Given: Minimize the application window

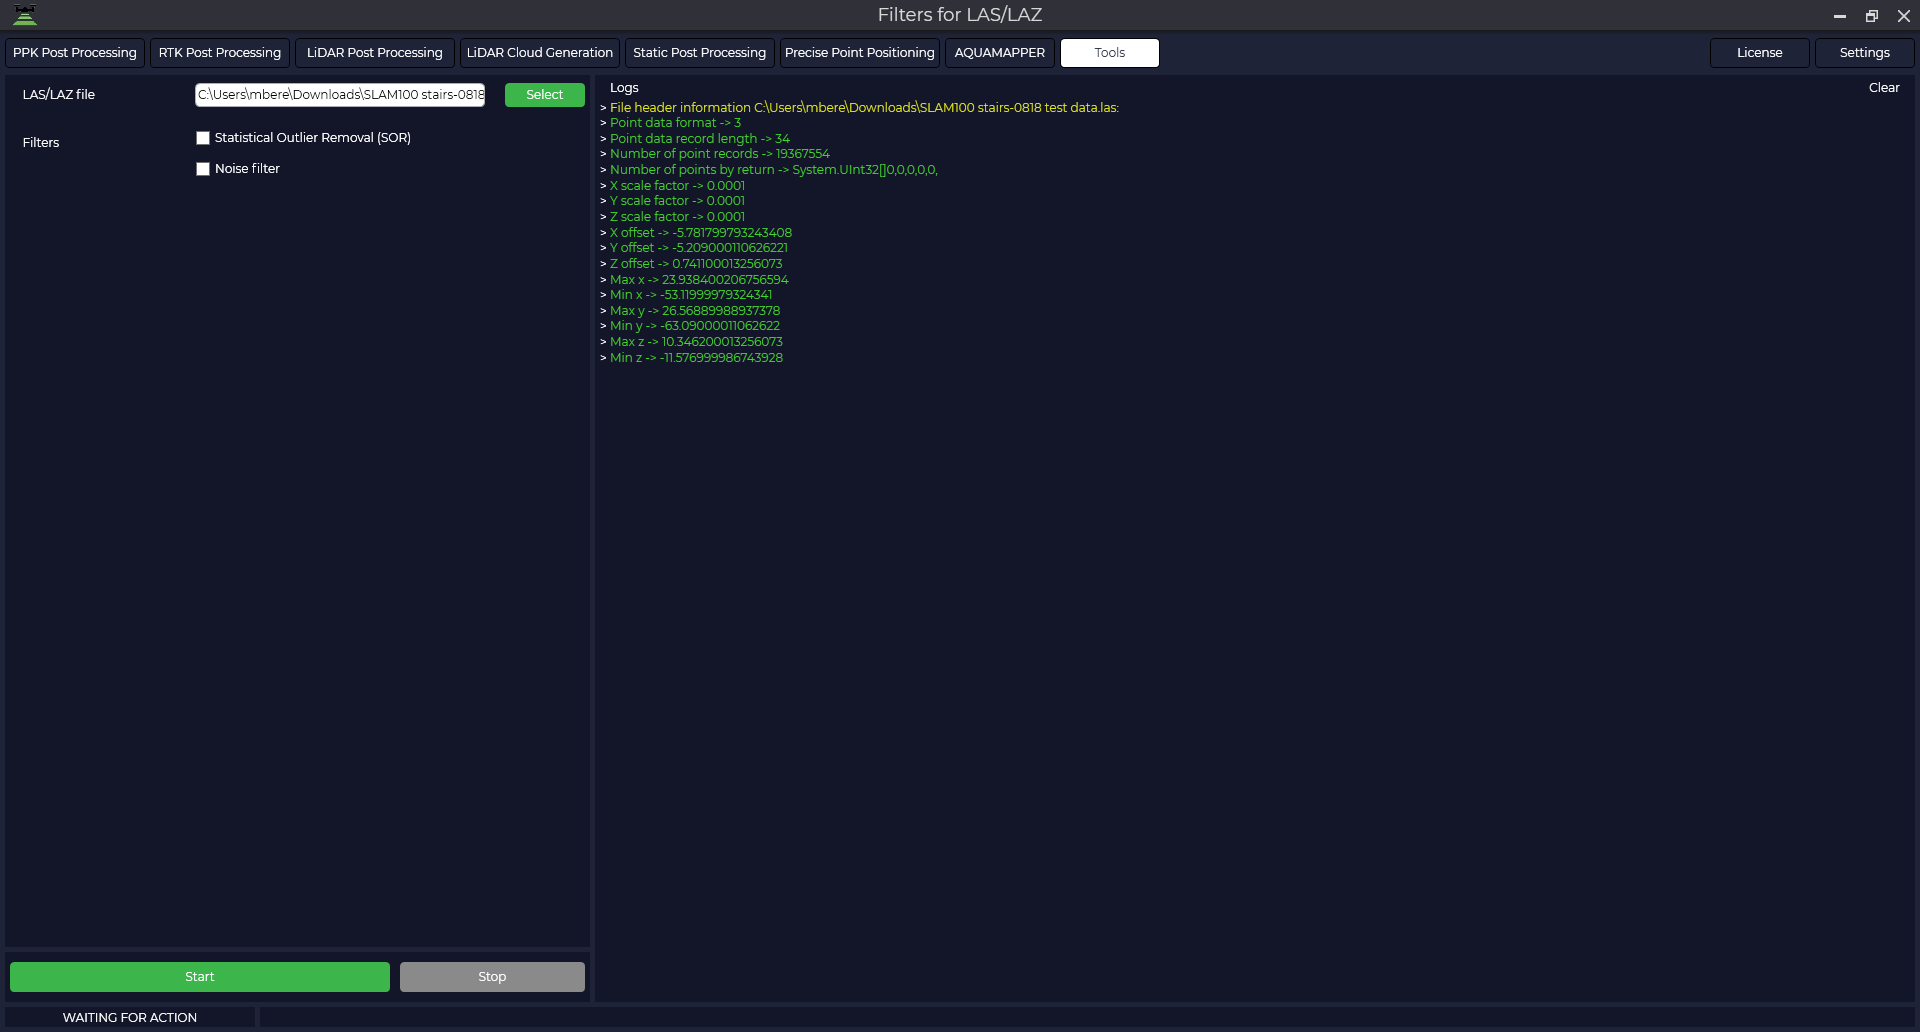Looking at the screenshot, I should pyautogui.click(x=1839, y=16).
